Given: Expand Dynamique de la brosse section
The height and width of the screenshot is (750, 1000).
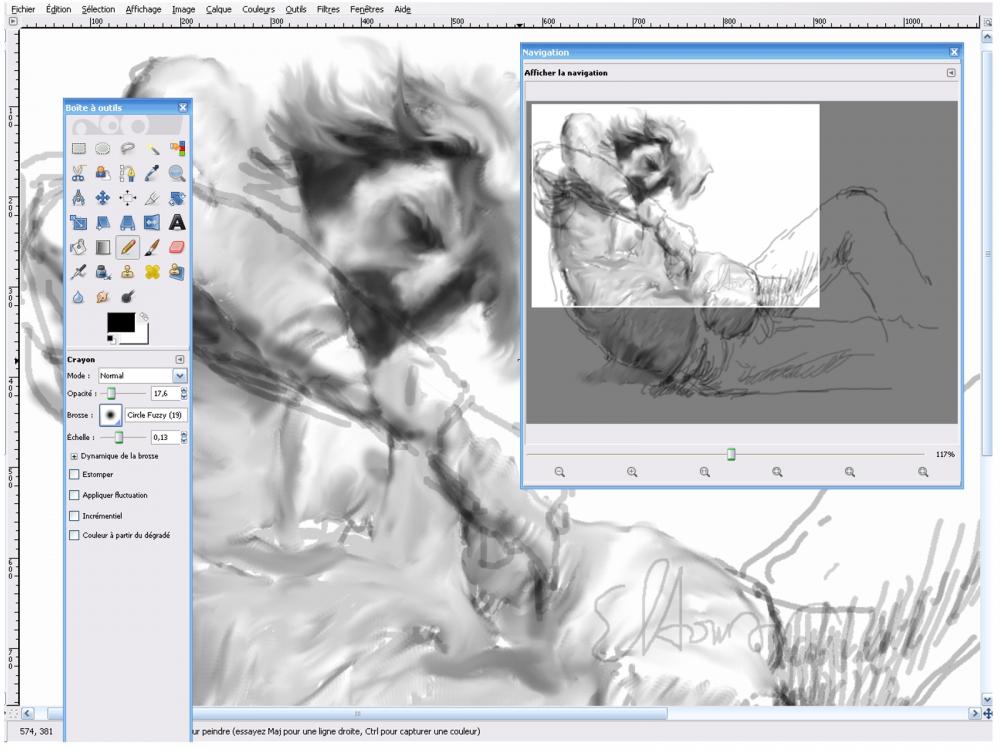Looking at the screenshot, I should (74, 455).
